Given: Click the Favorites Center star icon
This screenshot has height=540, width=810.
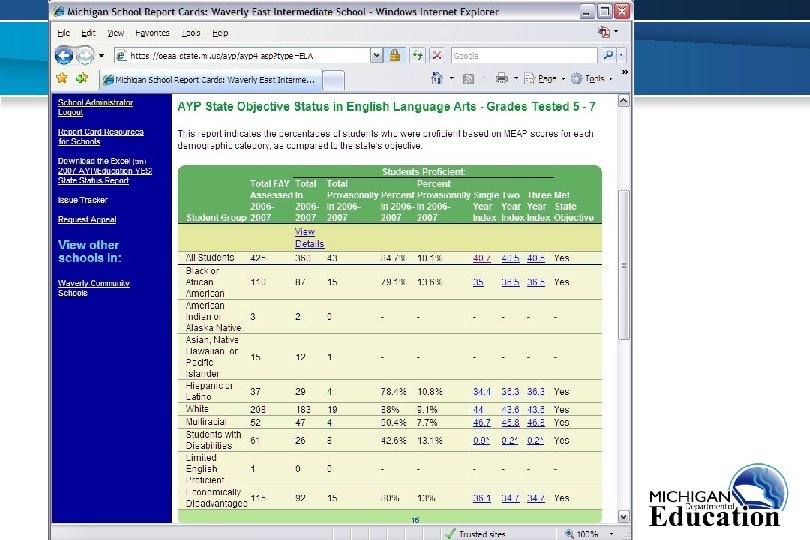Looking at the screenshot, I should click(x=62, y=78).
